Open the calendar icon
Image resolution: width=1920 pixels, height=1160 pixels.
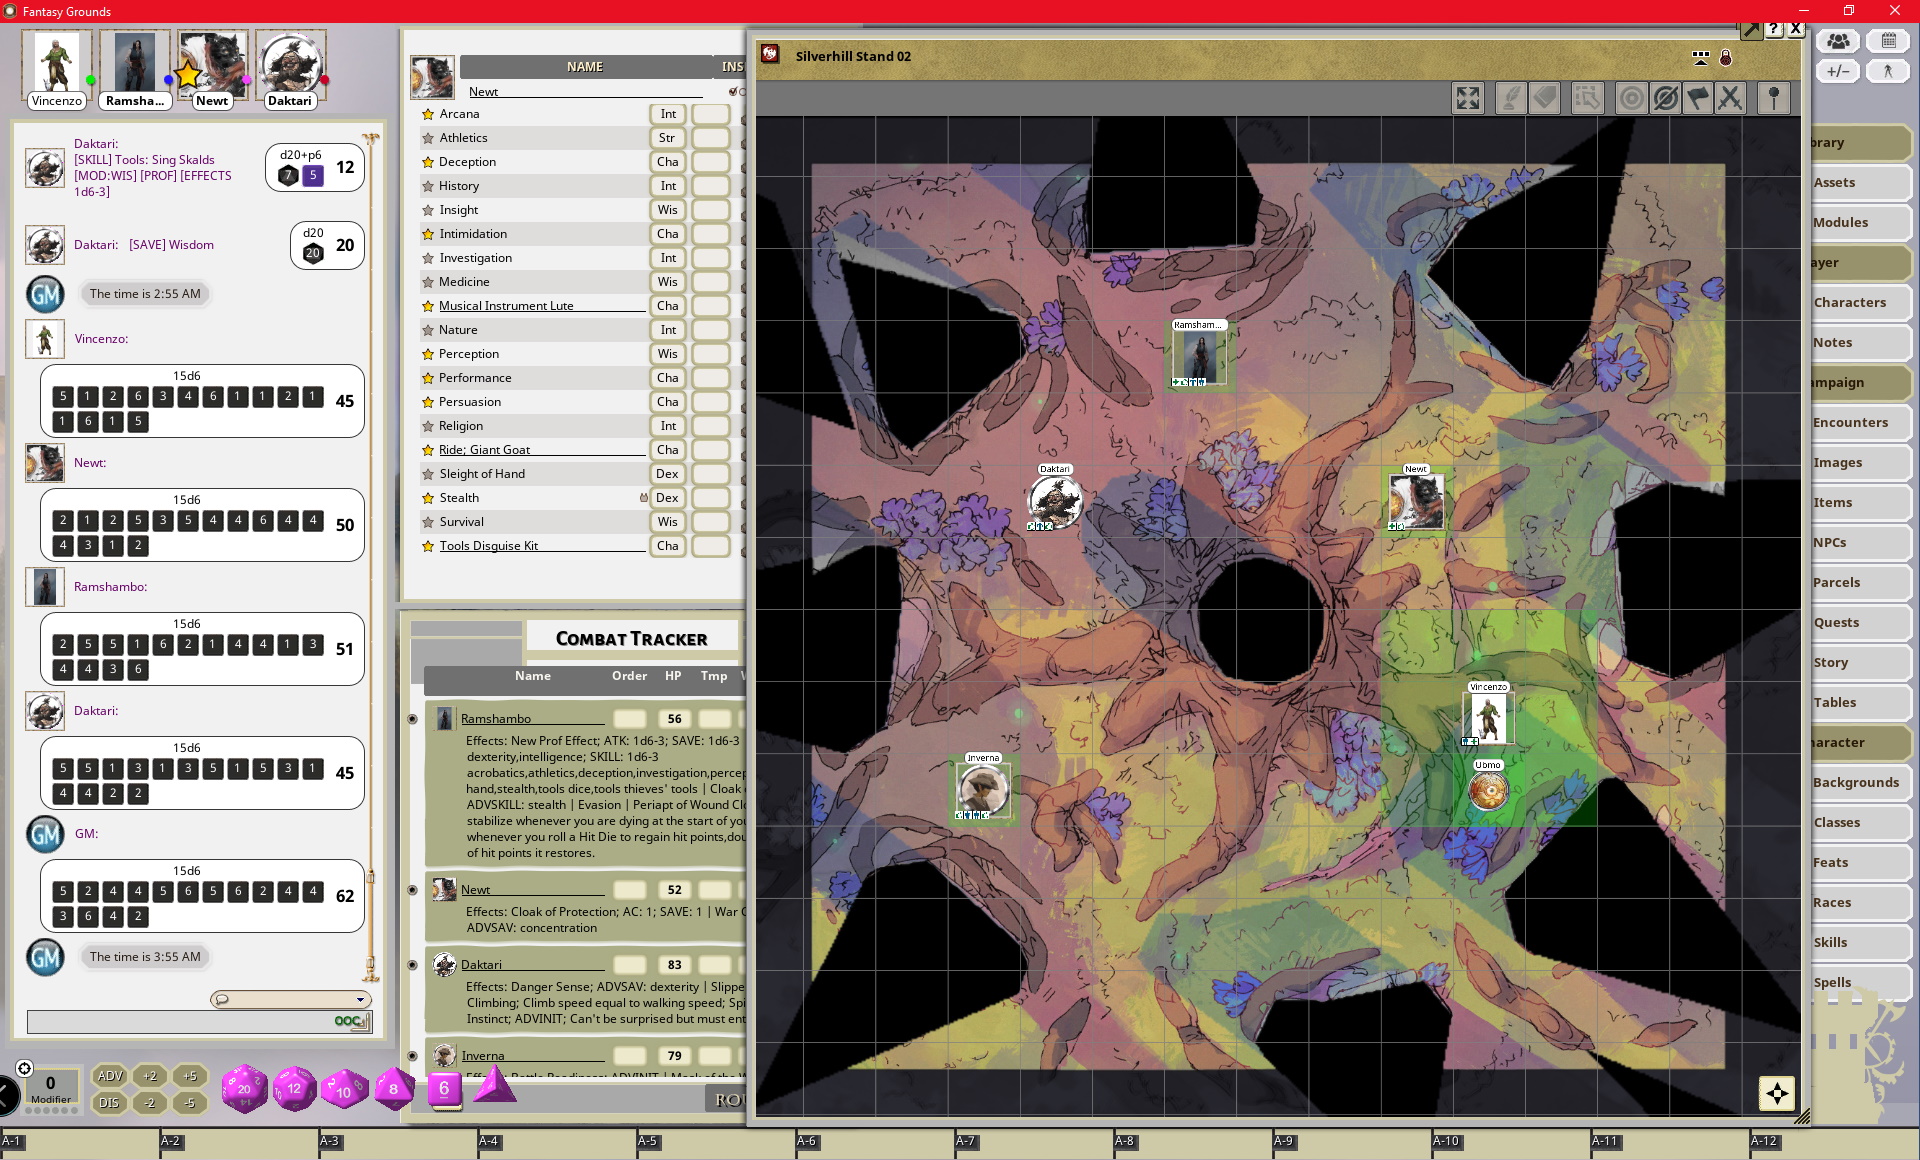[1888, 41]
